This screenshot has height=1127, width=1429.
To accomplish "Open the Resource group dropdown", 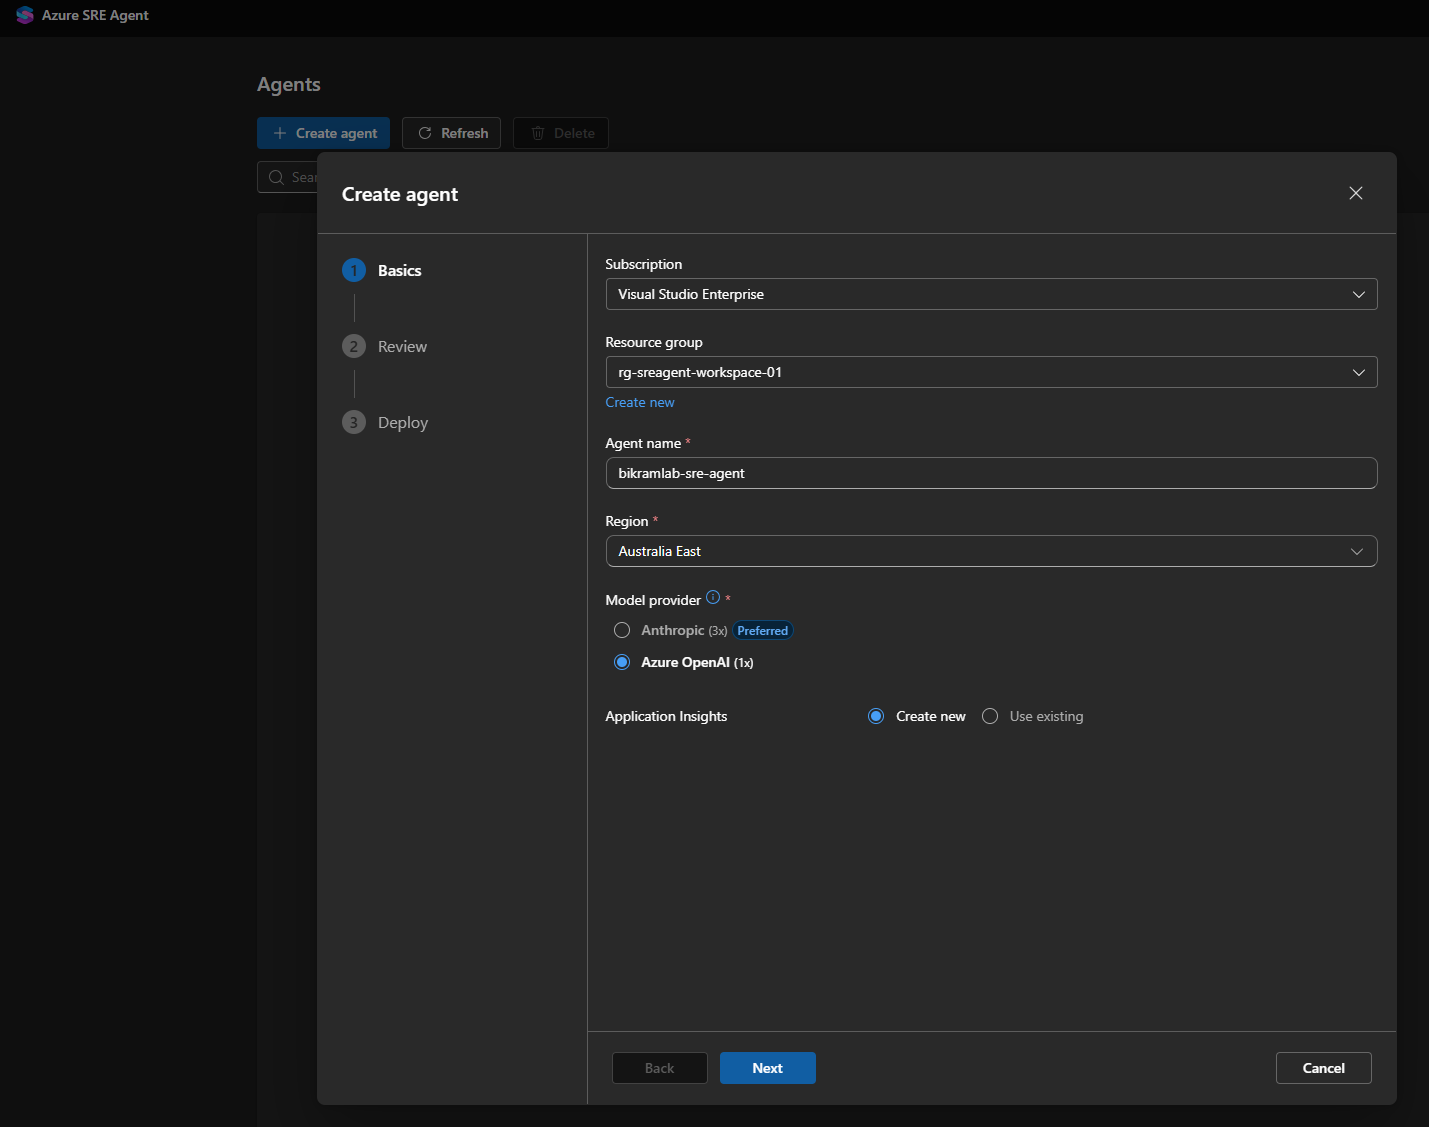I will coord(991,372).
